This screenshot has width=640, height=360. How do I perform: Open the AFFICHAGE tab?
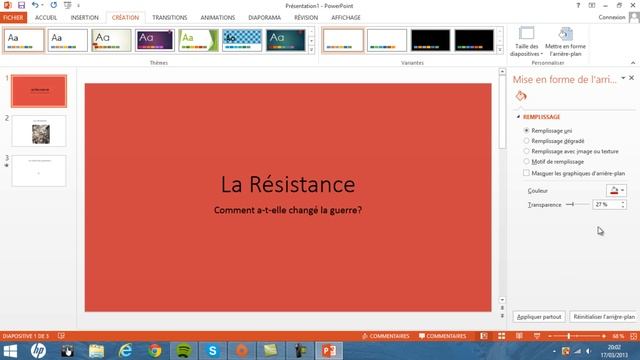pyautogui.click(x=346, y=18)
